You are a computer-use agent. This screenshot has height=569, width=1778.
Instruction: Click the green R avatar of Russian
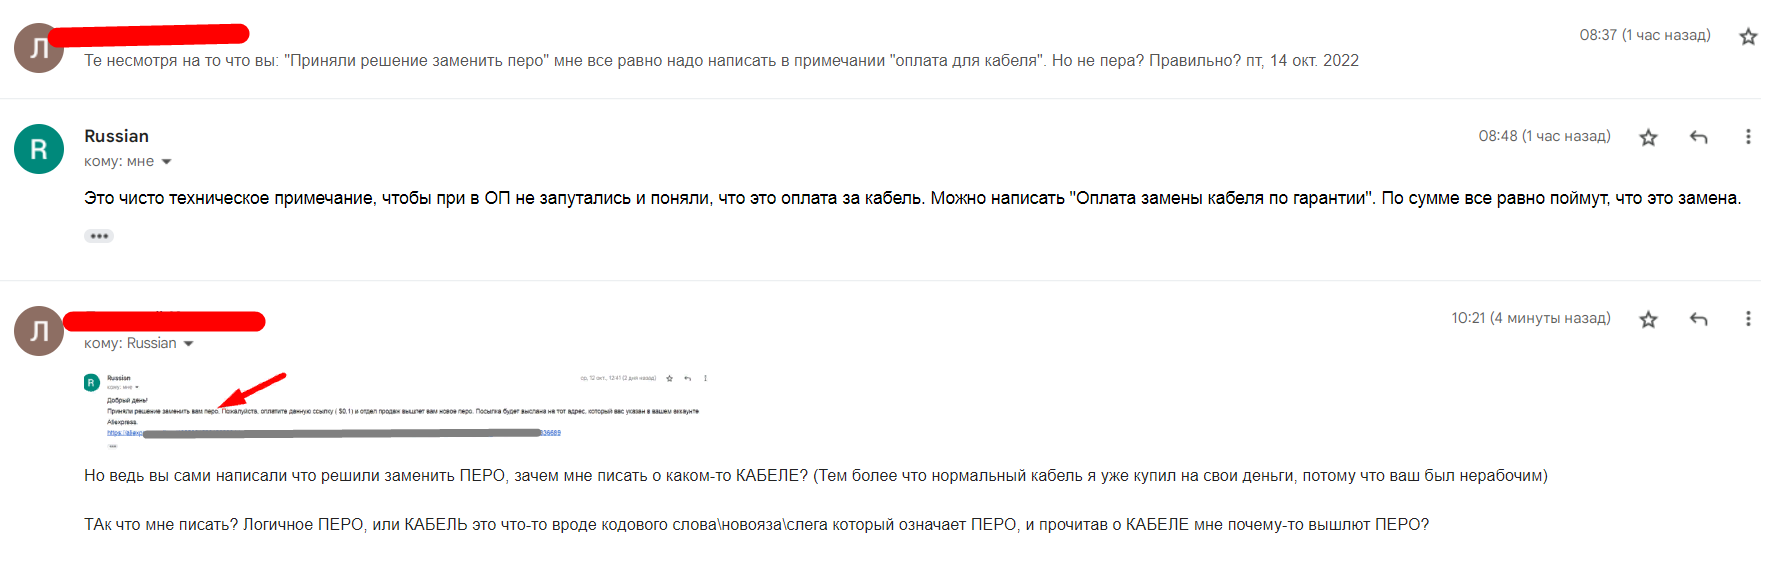pos(39,149)
